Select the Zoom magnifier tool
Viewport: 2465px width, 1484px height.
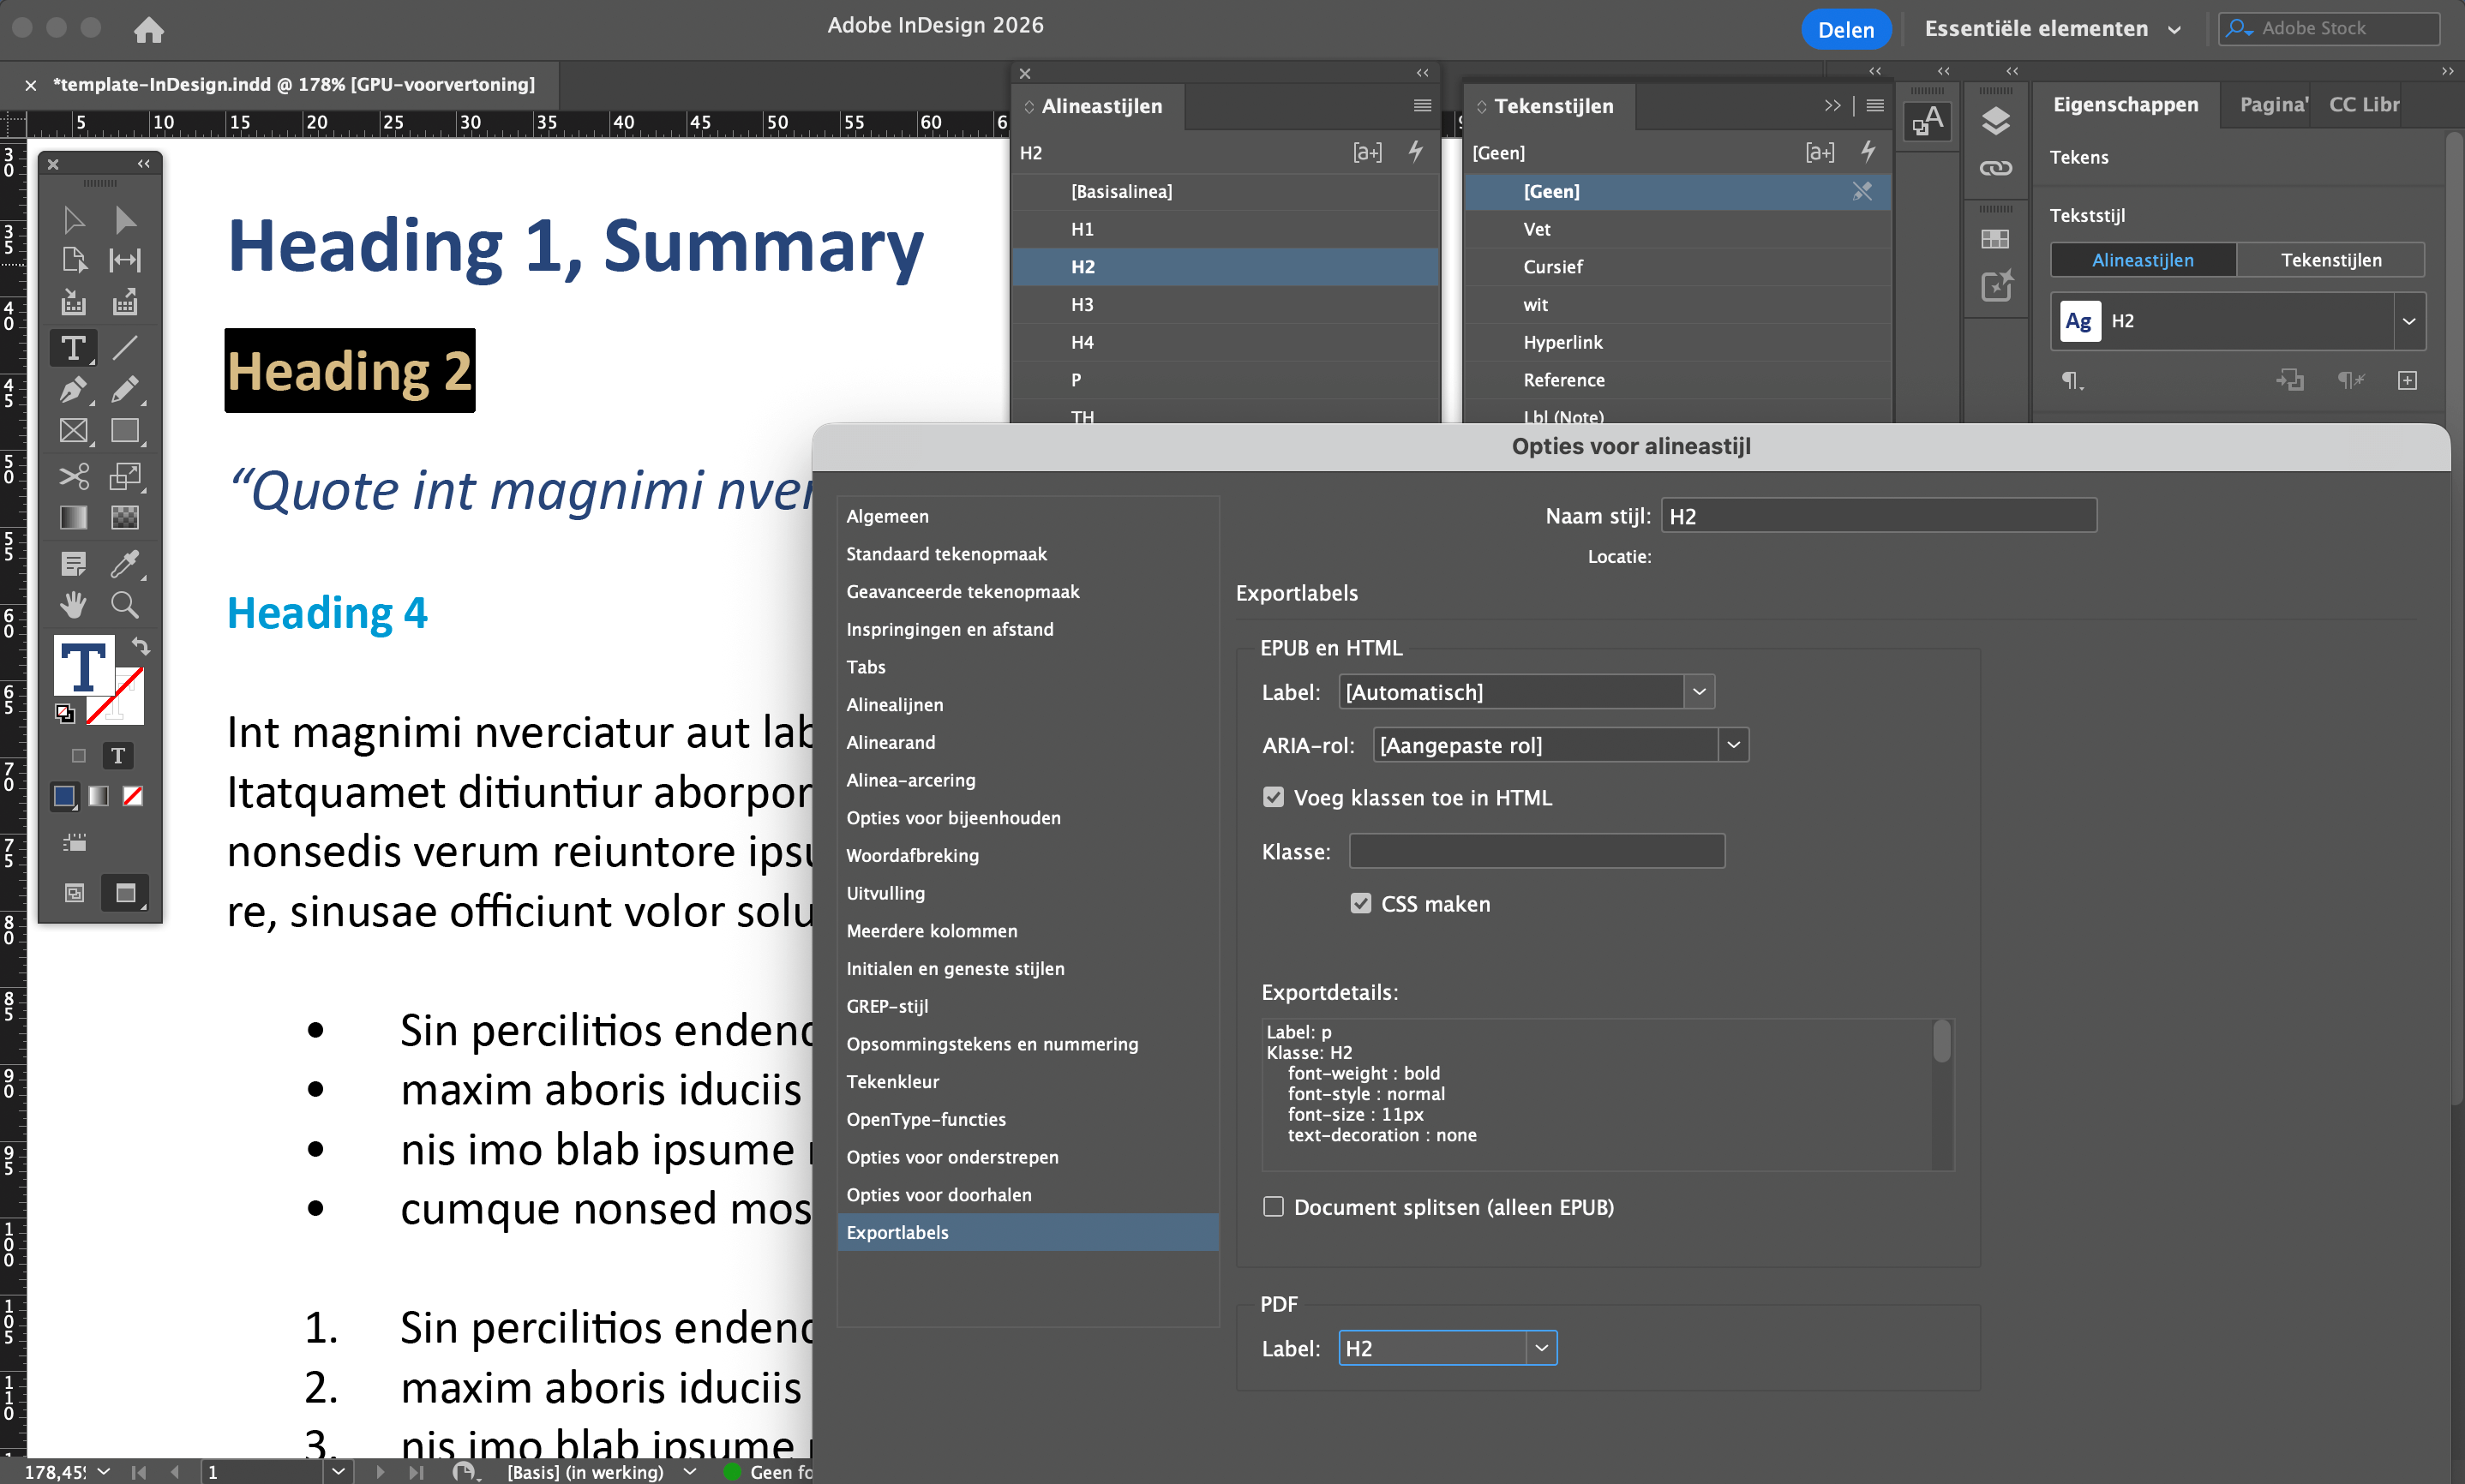coord(125,604)
